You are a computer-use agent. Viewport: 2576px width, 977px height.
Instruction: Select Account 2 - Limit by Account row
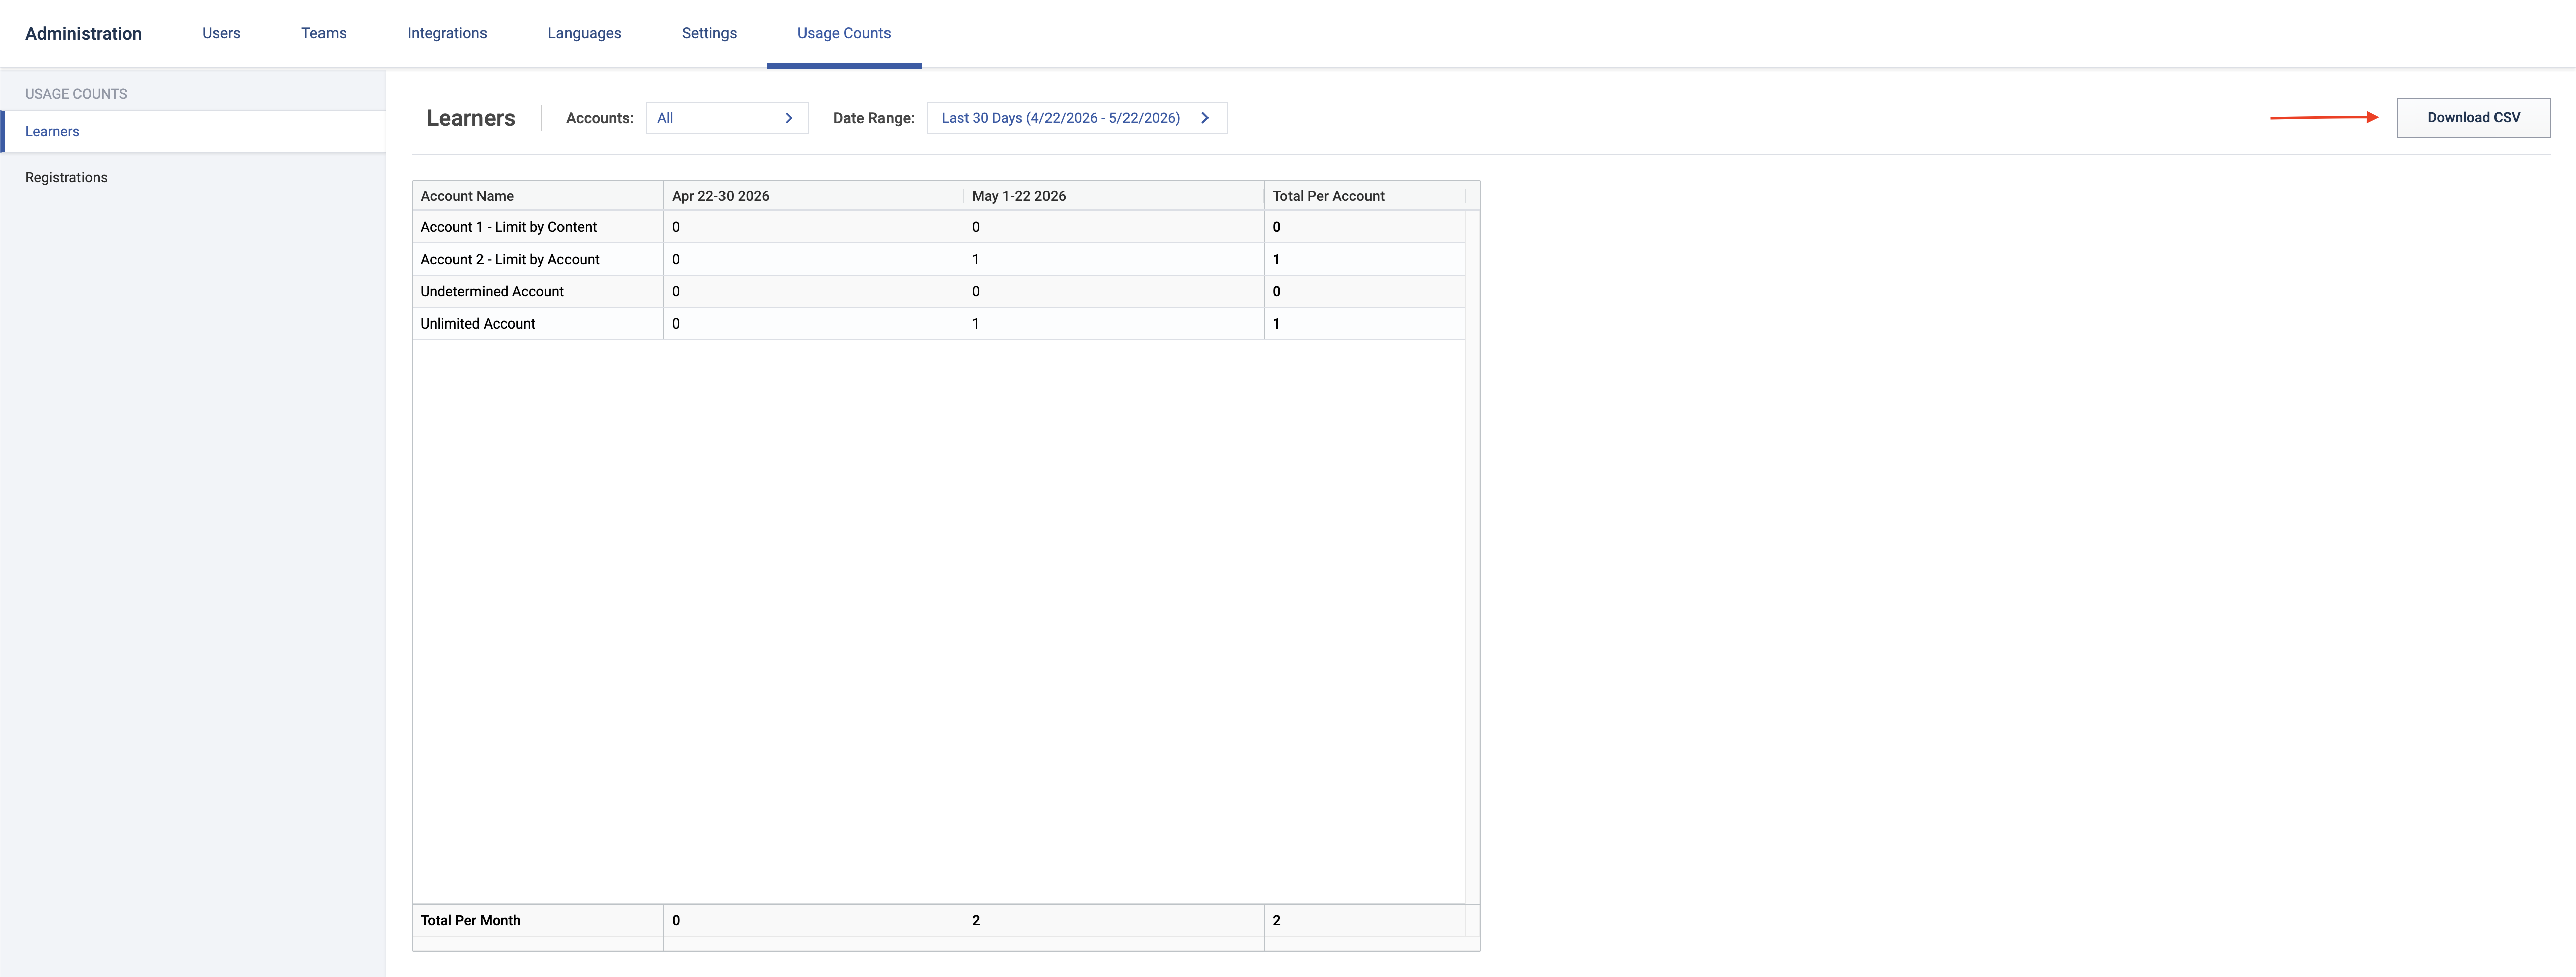(x=939, y=259)
